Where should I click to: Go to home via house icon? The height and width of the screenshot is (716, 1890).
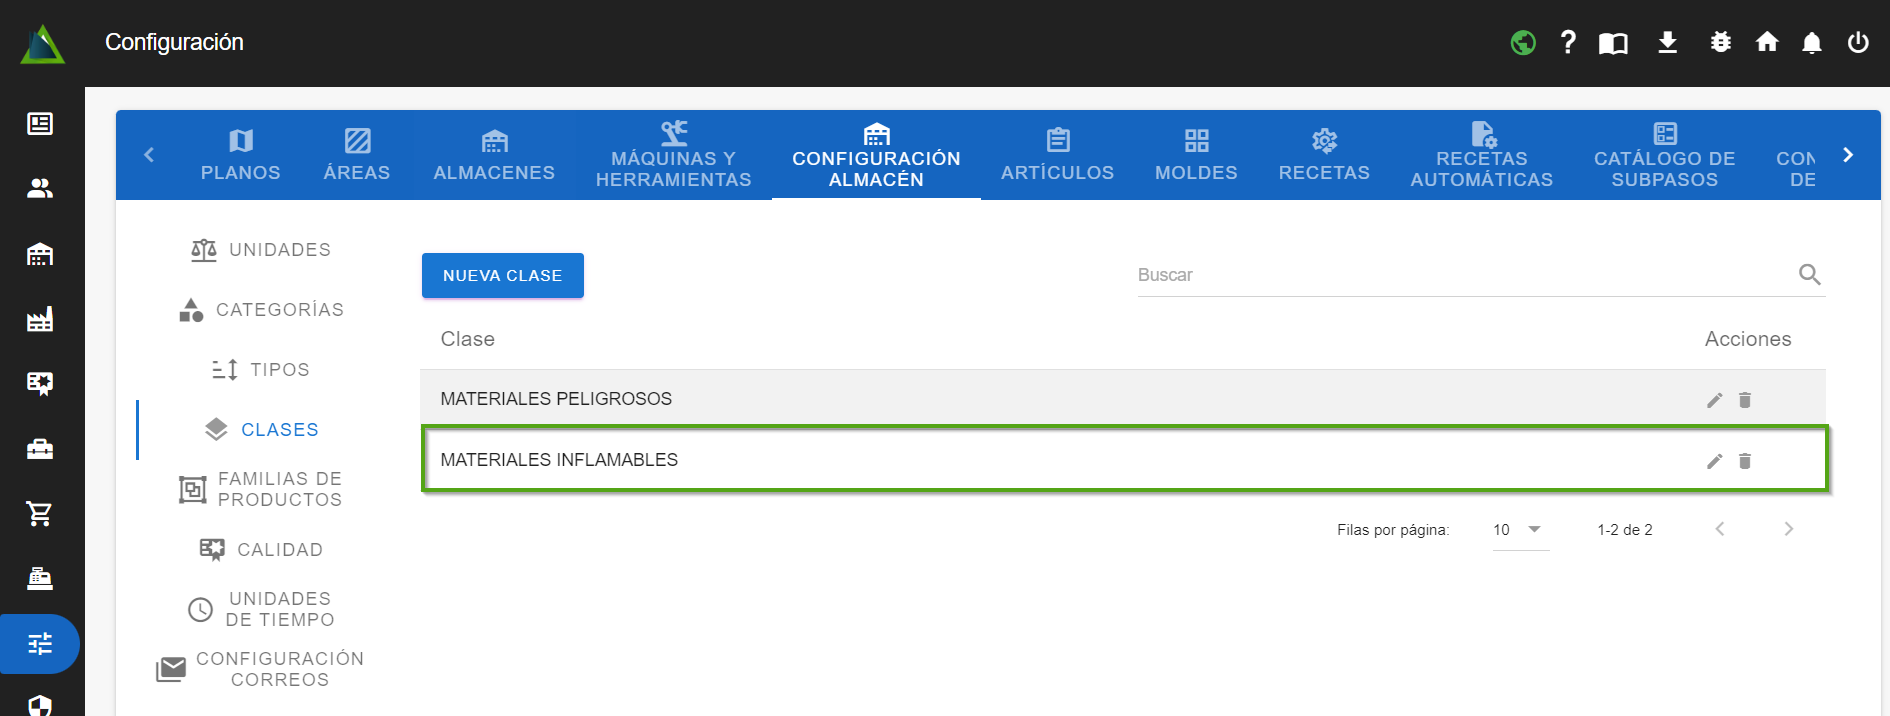(x=1767, y=42)
